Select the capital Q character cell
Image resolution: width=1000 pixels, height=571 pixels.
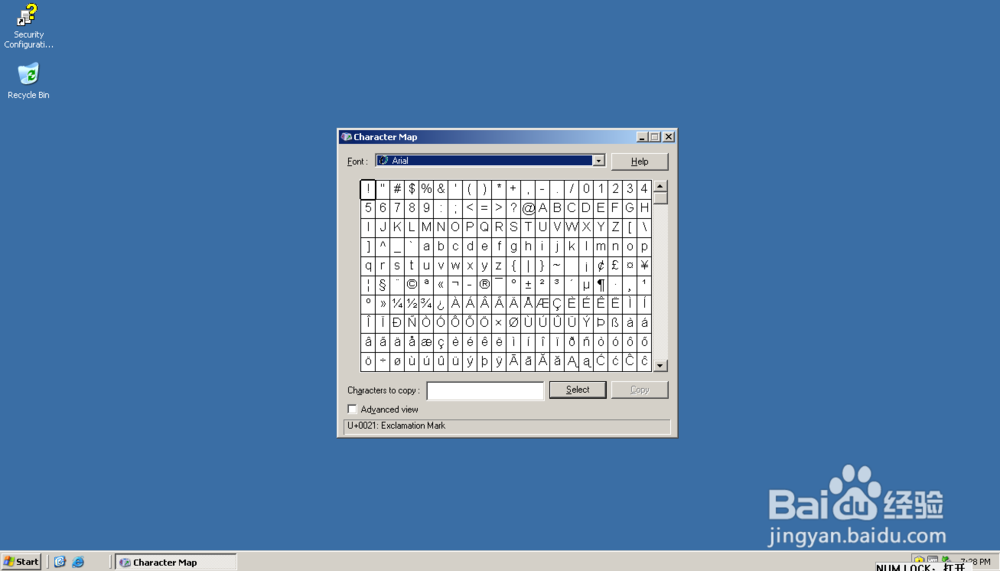(x=484, y=227)
